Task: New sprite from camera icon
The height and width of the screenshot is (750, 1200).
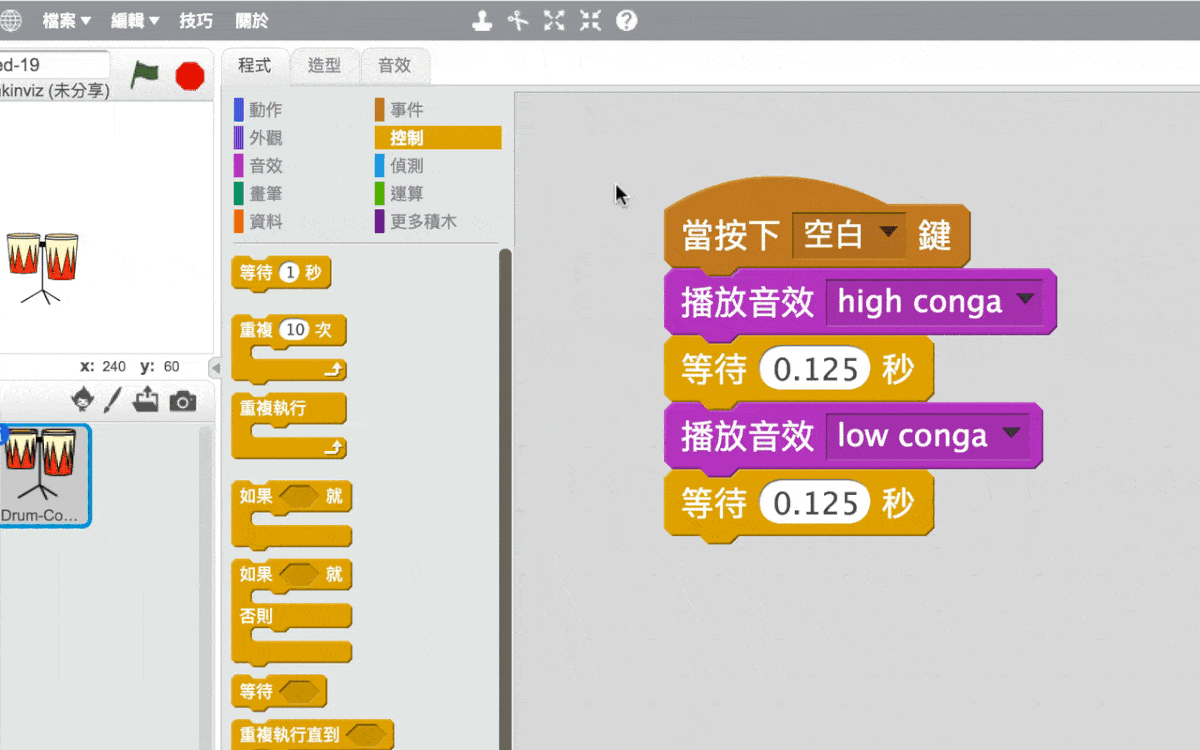Action: pos(182,401)
